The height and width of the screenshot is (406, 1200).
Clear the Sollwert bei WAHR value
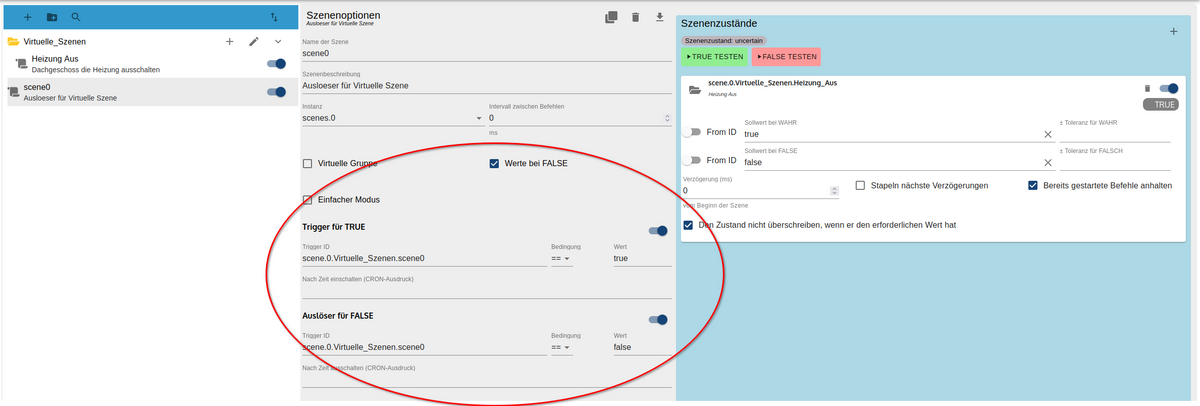point(1048,134)
